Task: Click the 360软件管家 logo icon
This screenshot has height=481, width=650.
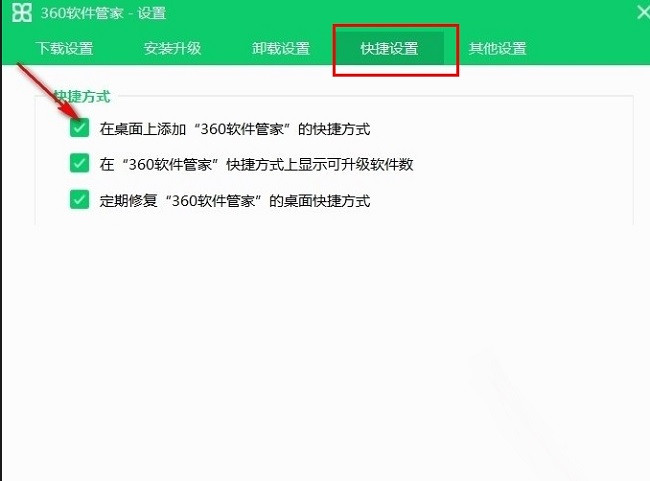Action: pyautogui.click(x=22, y=12)
